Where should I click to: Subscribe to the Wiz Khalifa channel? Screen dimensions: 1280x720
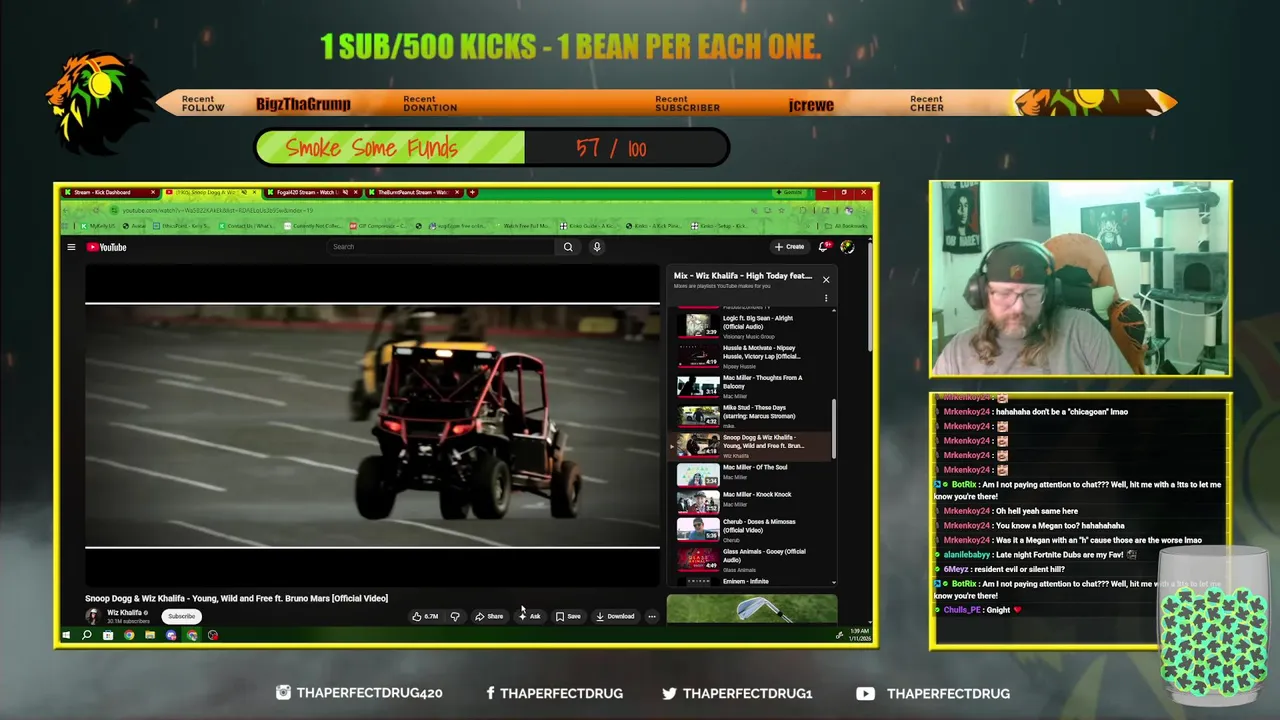181,616
